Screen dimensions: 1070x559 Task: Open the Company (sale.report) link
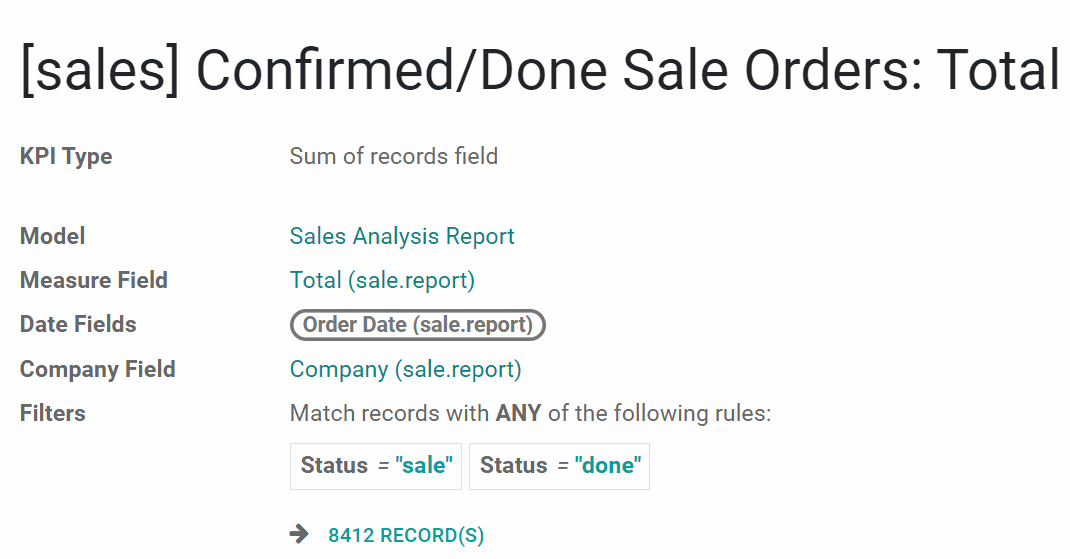(x=405, y=369)
